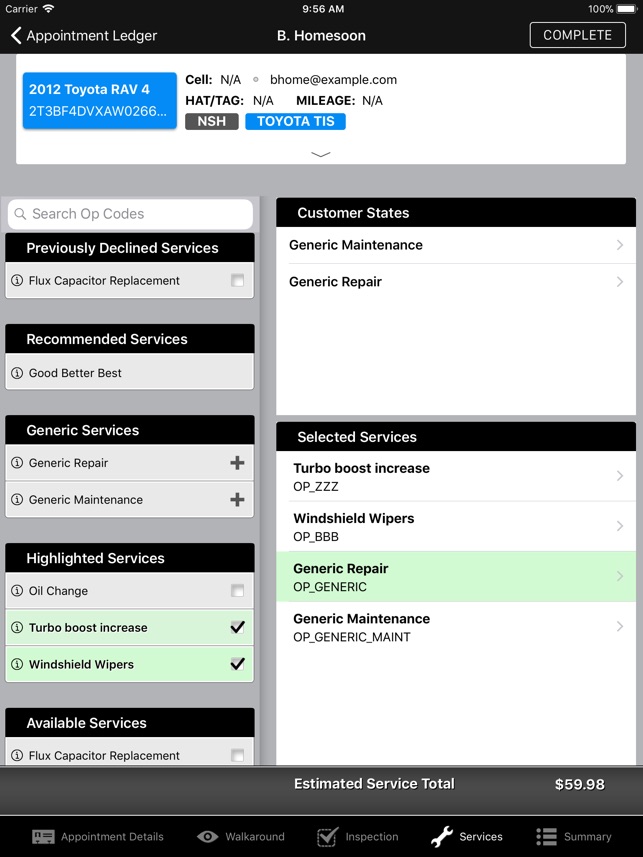Uncheck Turbo boost increase
Image resolution: width=643 pixels, height=857 pixels.
click(x=237, y=627)
